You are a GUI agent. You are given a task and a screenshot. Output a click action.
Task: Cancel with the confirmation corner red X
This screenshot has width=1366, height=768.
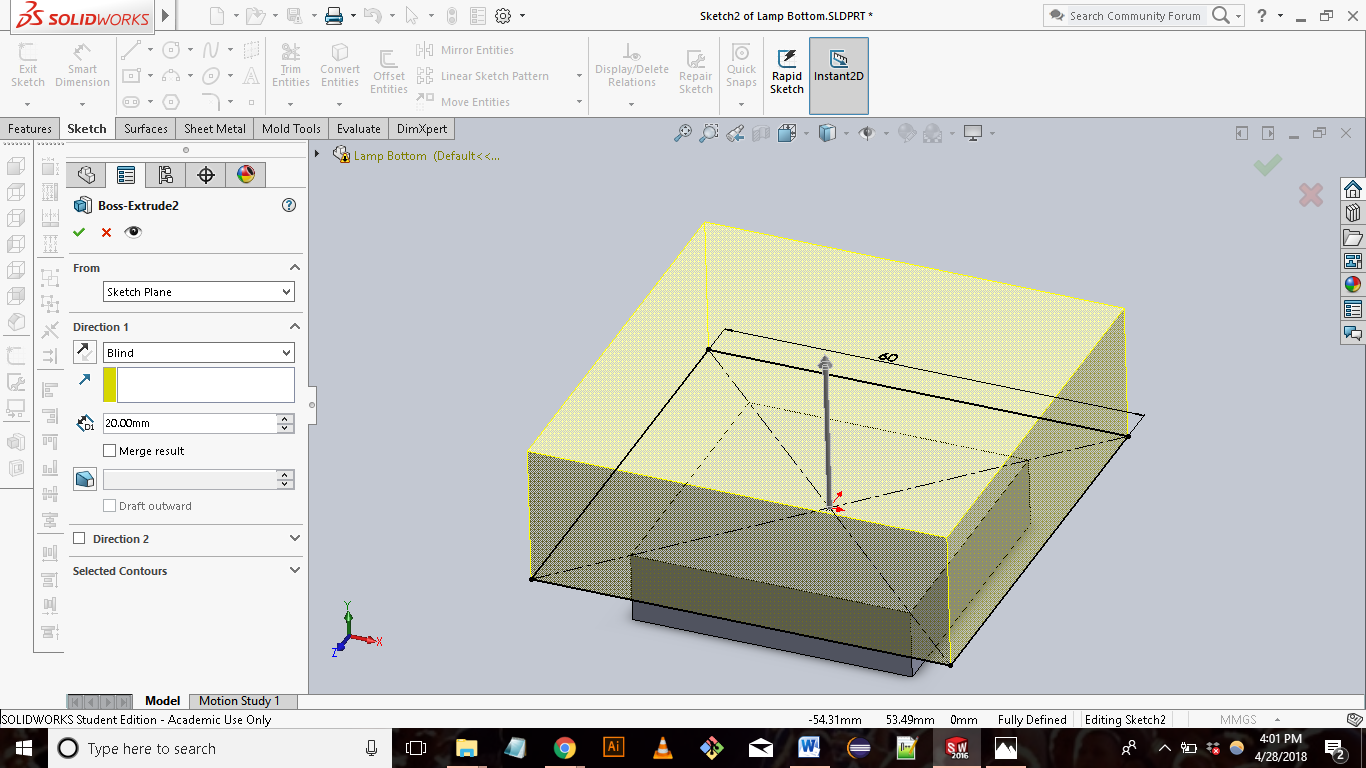click(x=1311, y=195)
